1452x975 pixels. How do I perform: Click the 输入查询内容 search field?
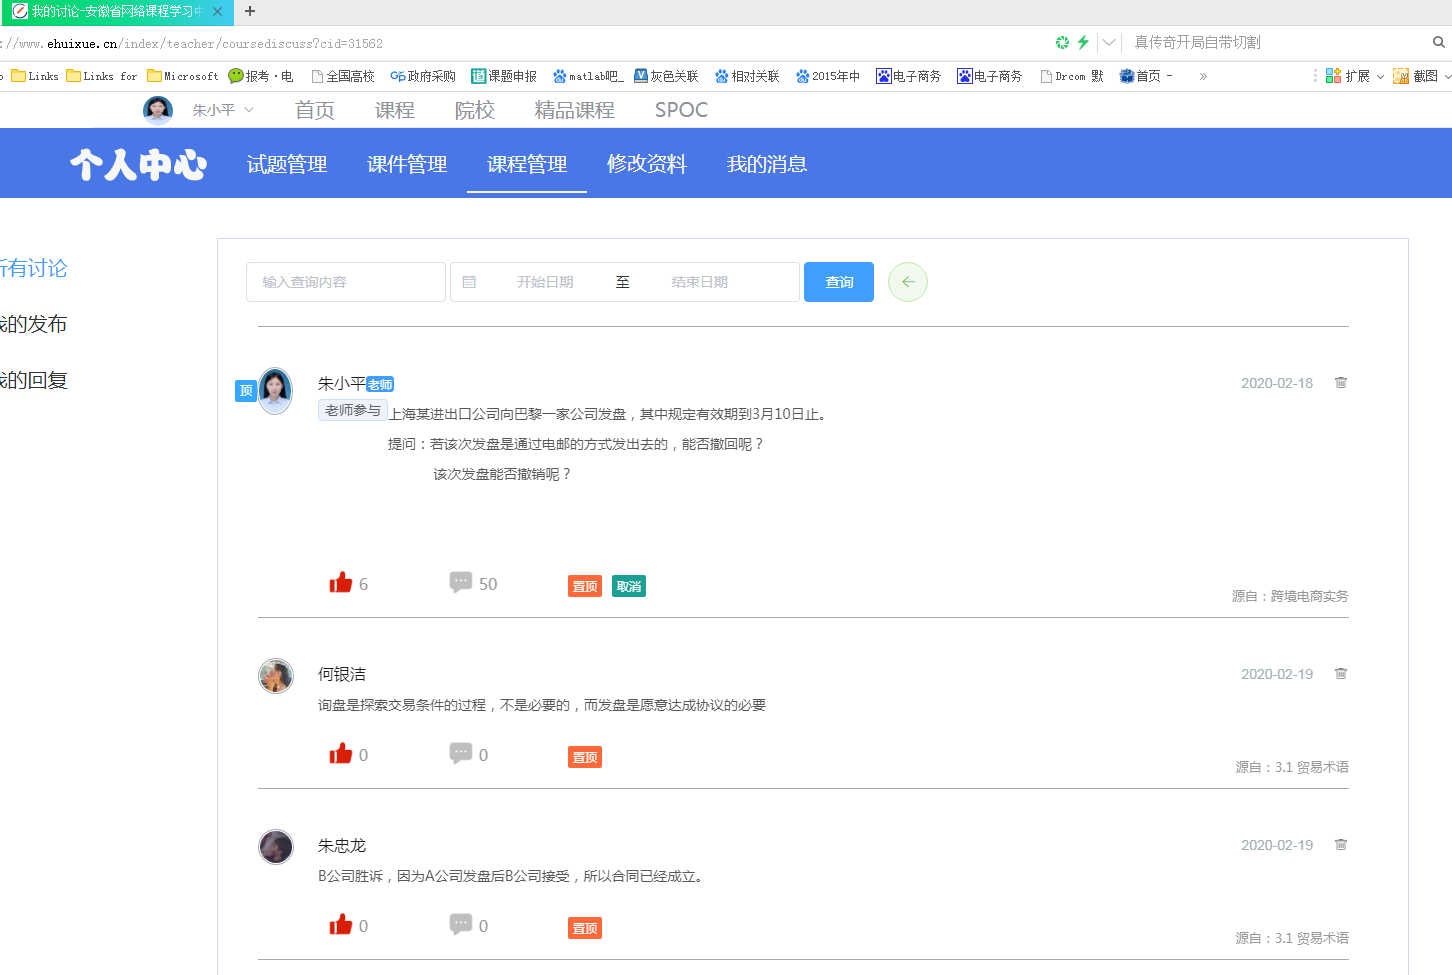[345, 282]
